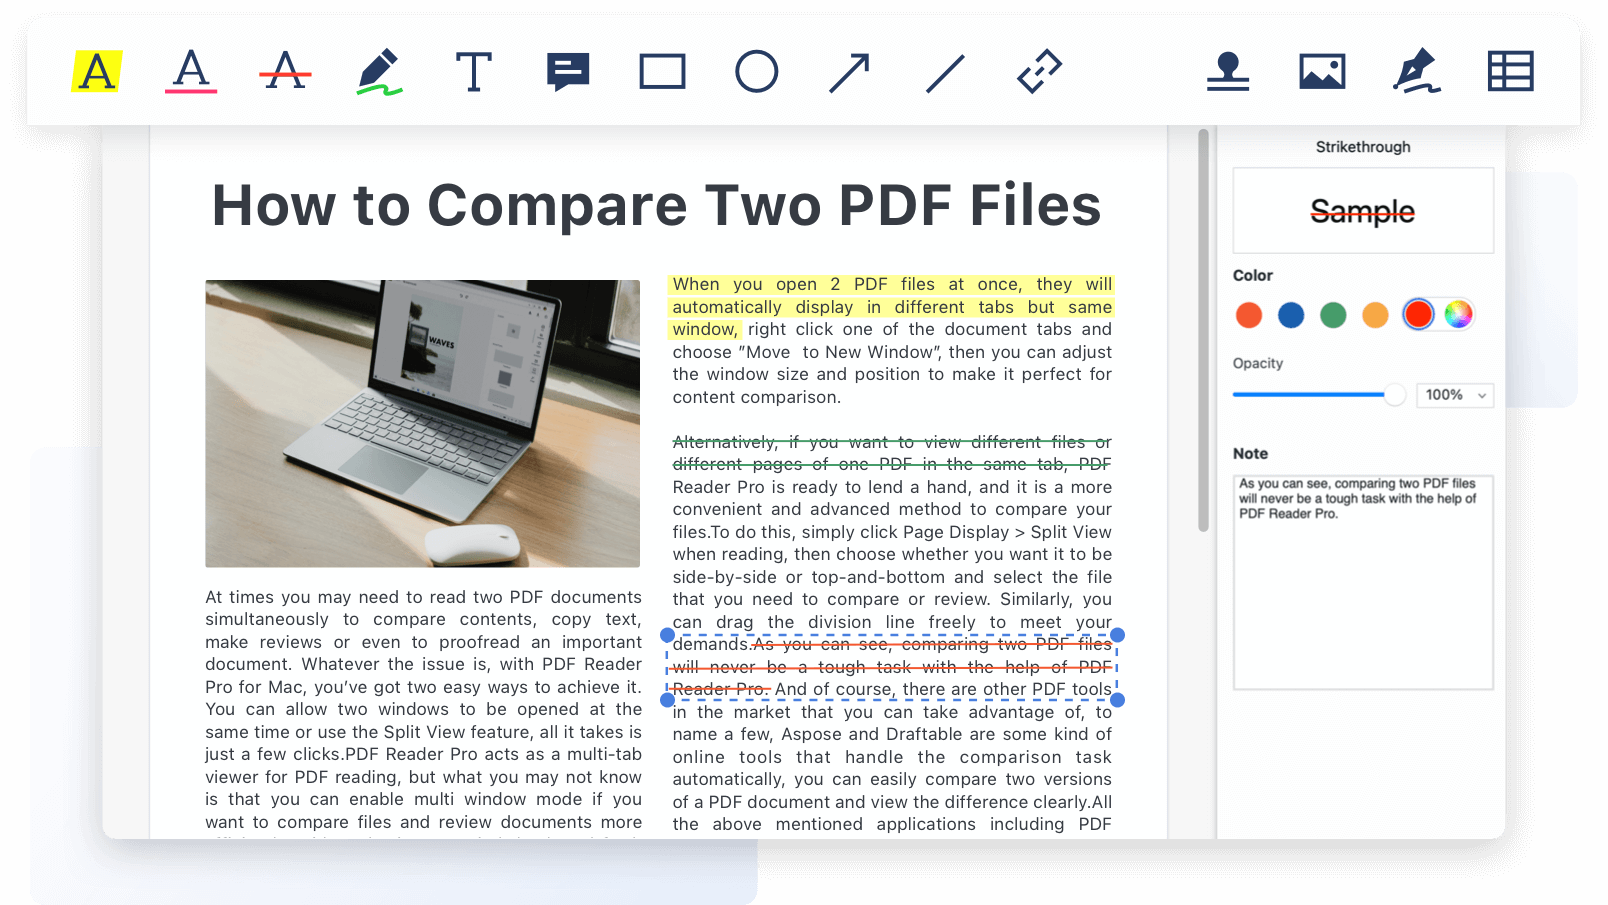Select the Underline annotation tool
The height and width of the screenshot is (905, 1608).
point(191,72)
